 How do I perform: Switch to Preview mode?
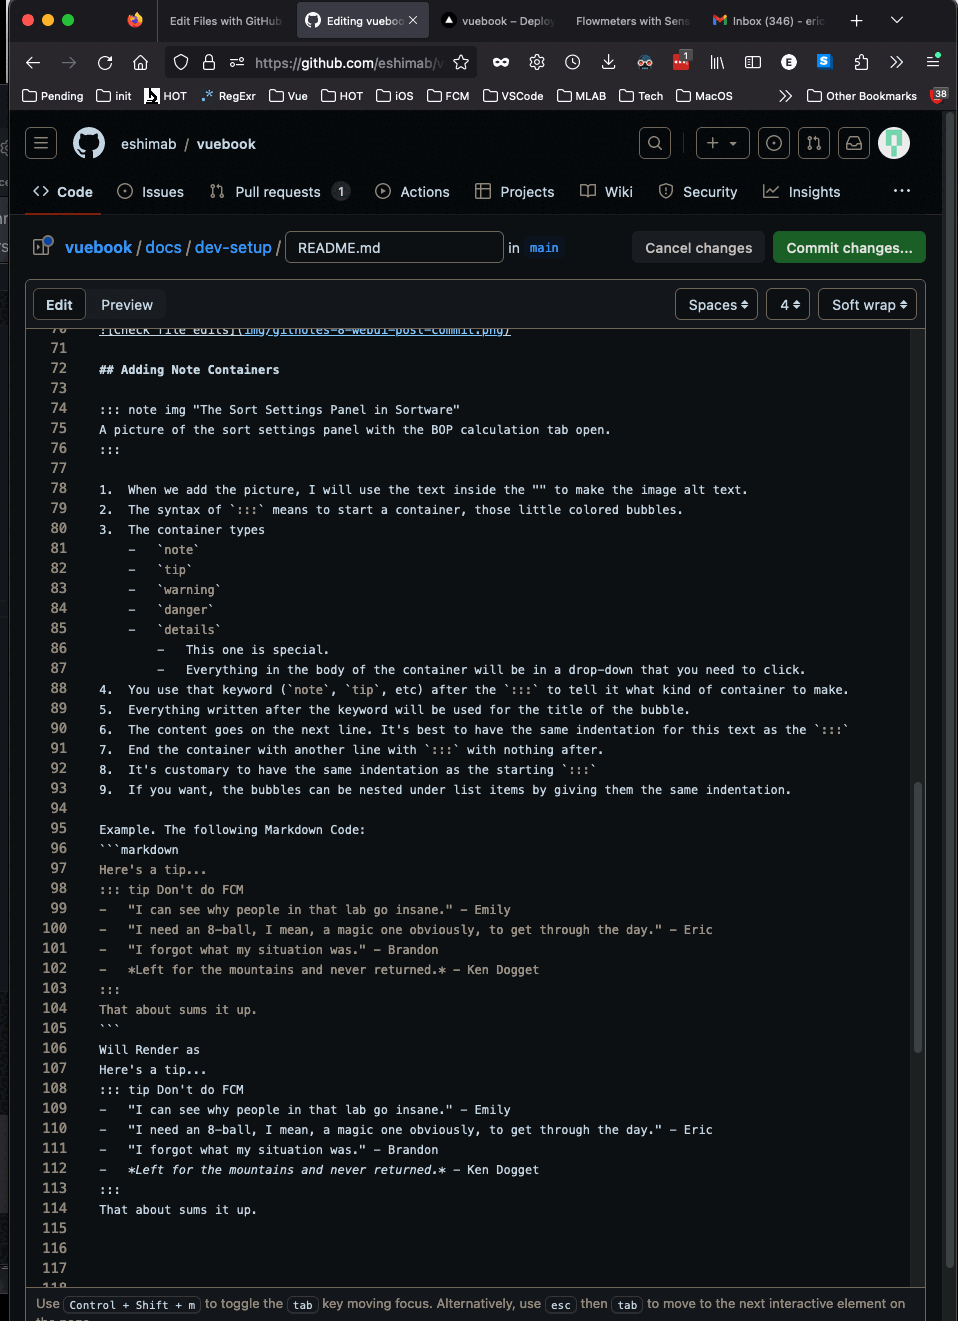pyautogui.click(x=127, y=304)
